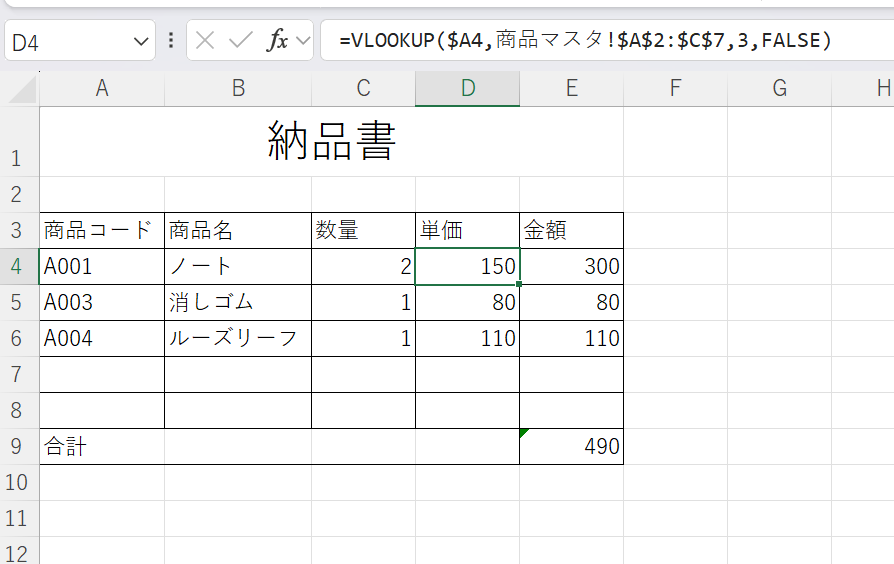894x564 pixels.
Task: Click the Enter checkmark formula icon
Action: click(x=240, y=40)
